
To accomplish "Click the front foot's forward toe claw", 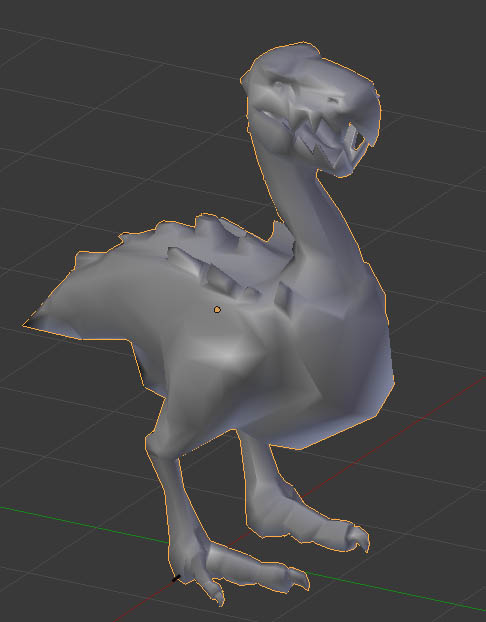I will coord(298,578).
